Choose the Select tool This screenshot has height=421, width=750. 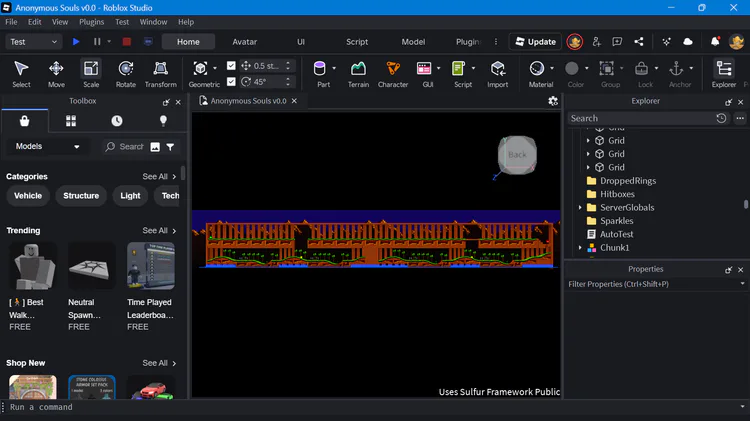pos(21,74)
